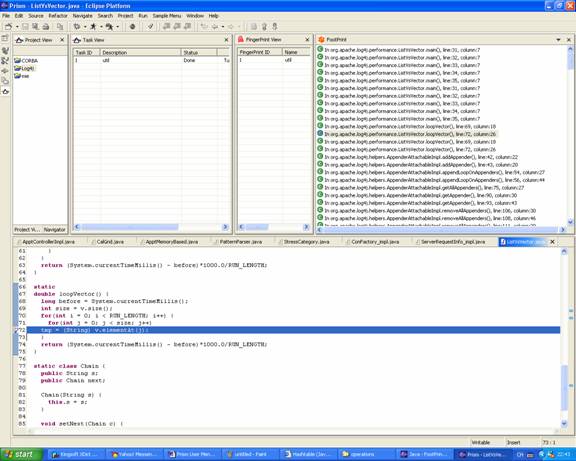Image resolution: width=576 pixels, height=461 pixels.
Task: Click the Writable status bar field
Action: [480, 442]
